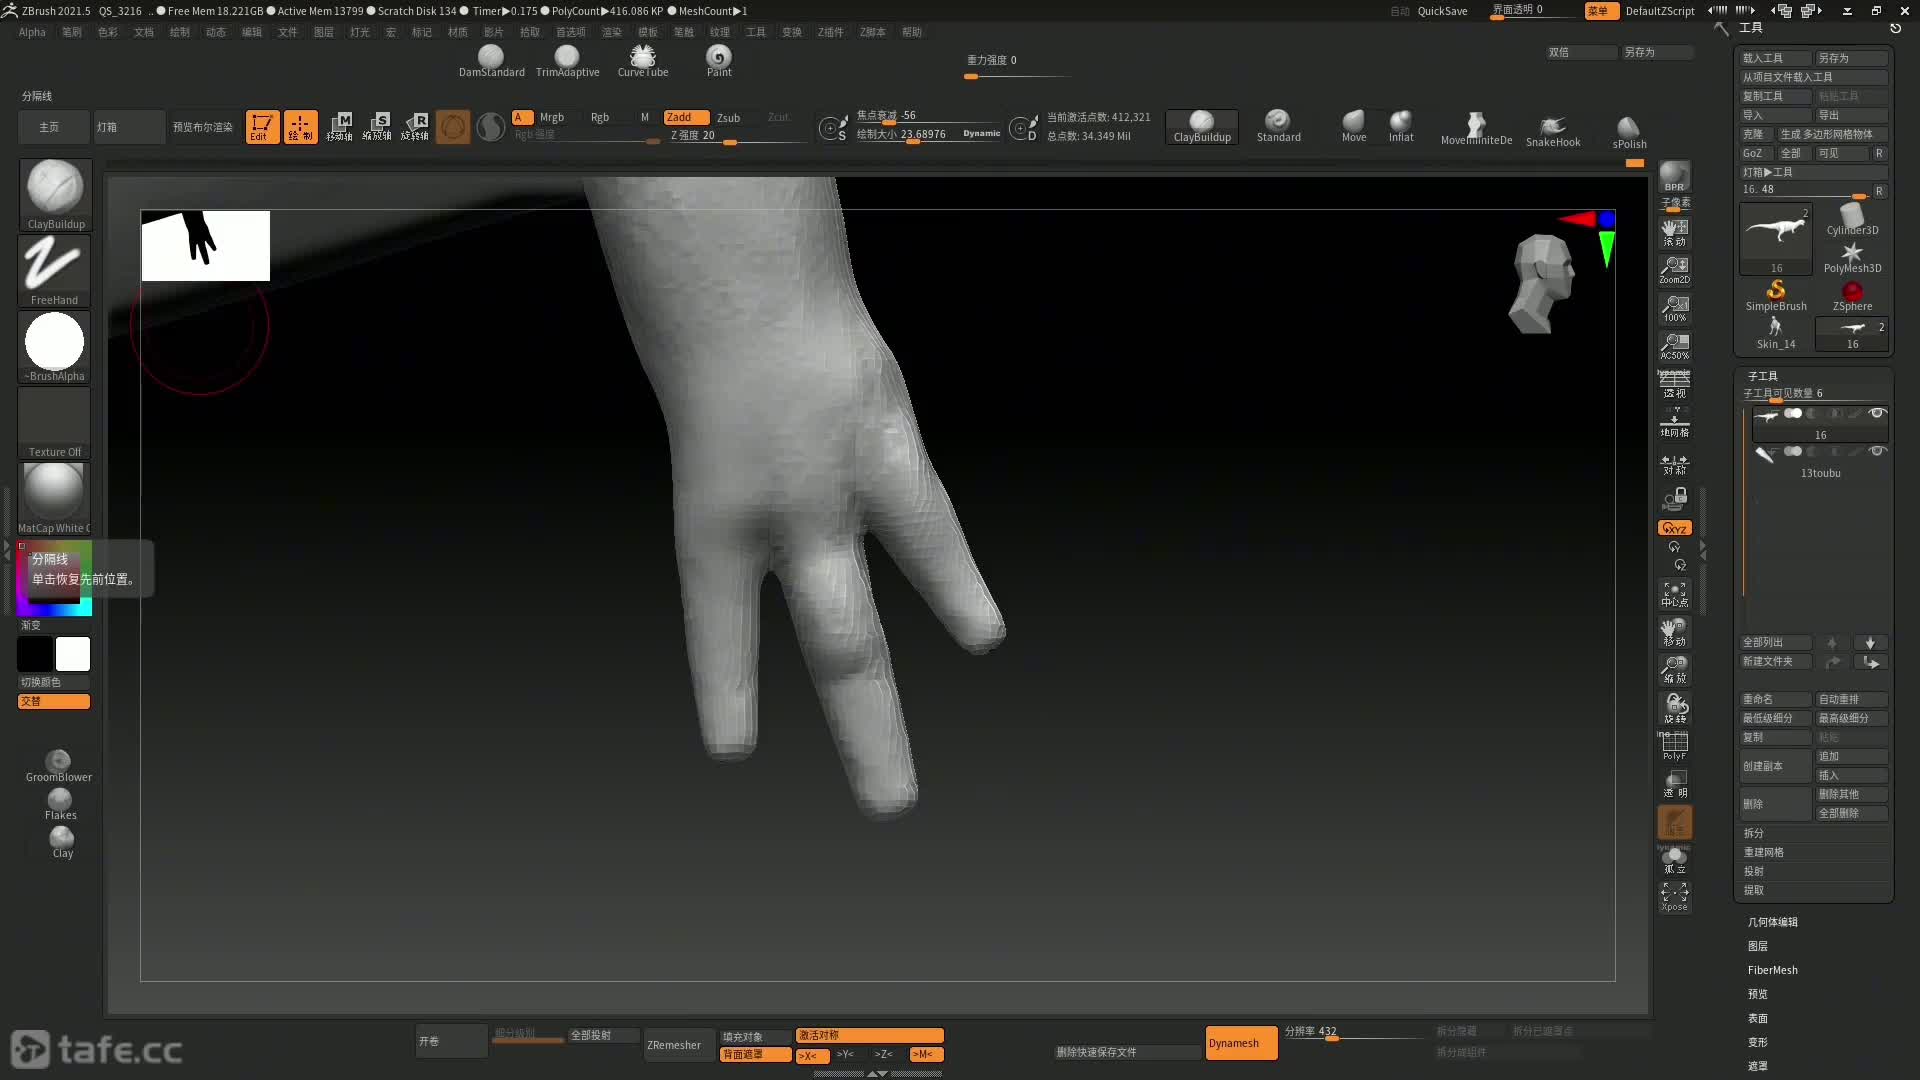Screen dimensions: 1920x1080
Task: Expand the 预览 section
Action: click(x=1758, y=994)
